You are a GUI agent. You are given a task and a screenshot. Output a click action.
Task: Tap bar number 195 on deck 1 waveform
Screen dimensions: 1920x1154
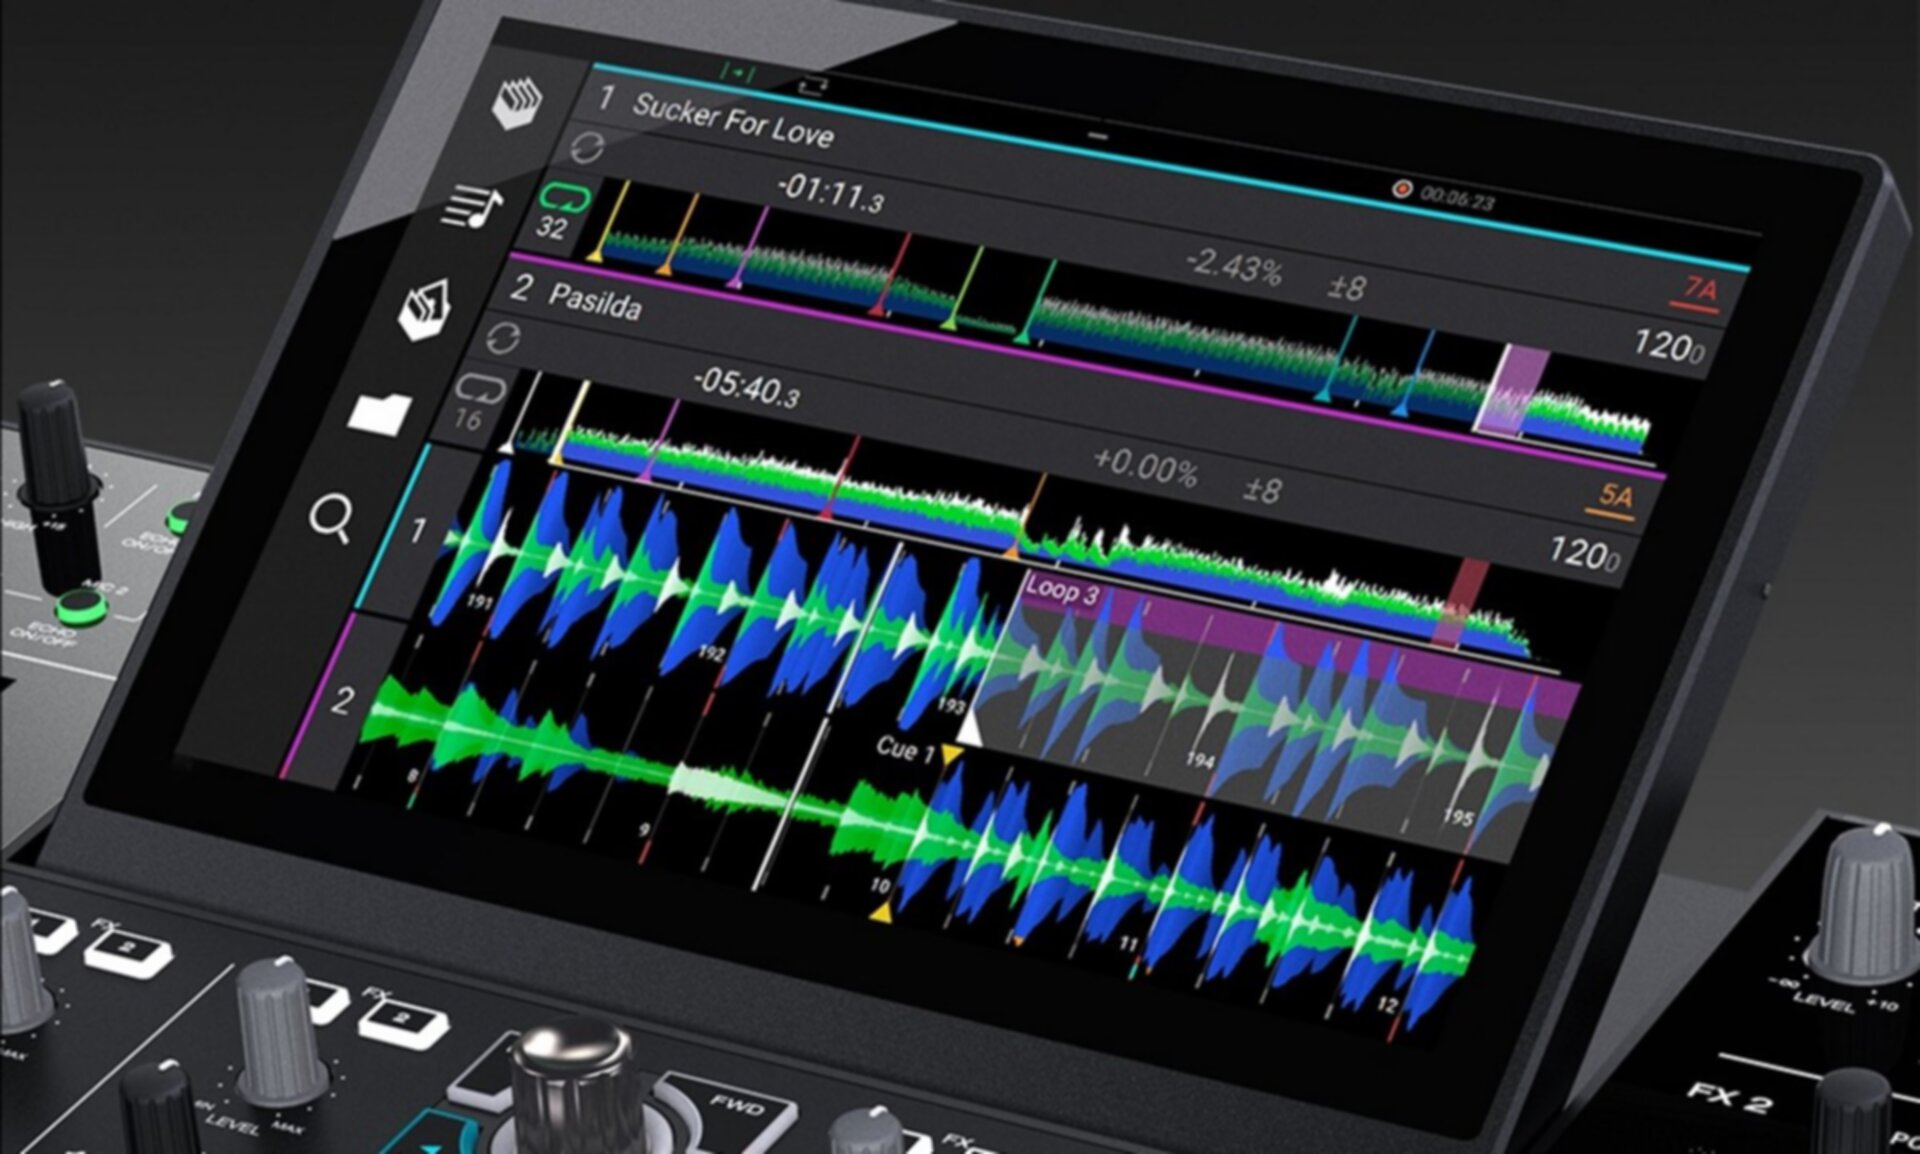[1458, 817]
